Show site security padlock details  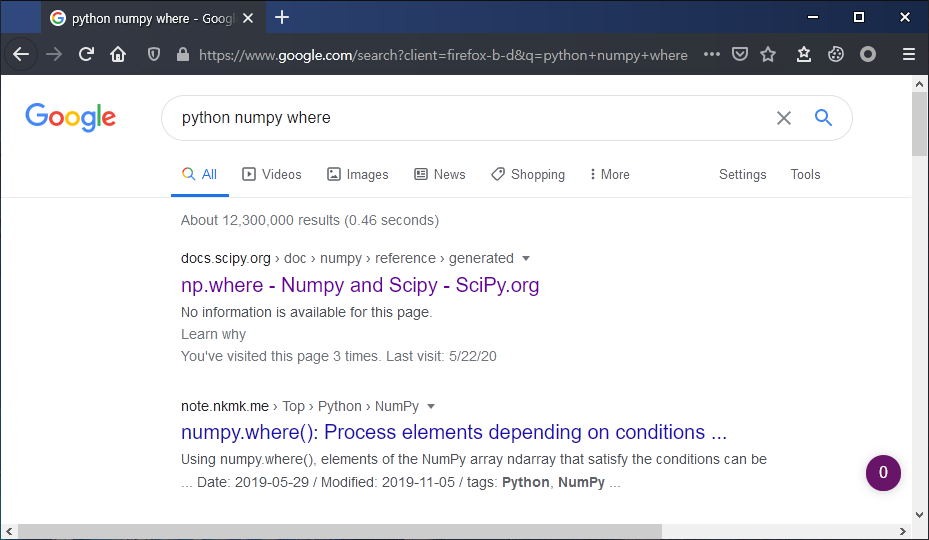click(183, 55)
